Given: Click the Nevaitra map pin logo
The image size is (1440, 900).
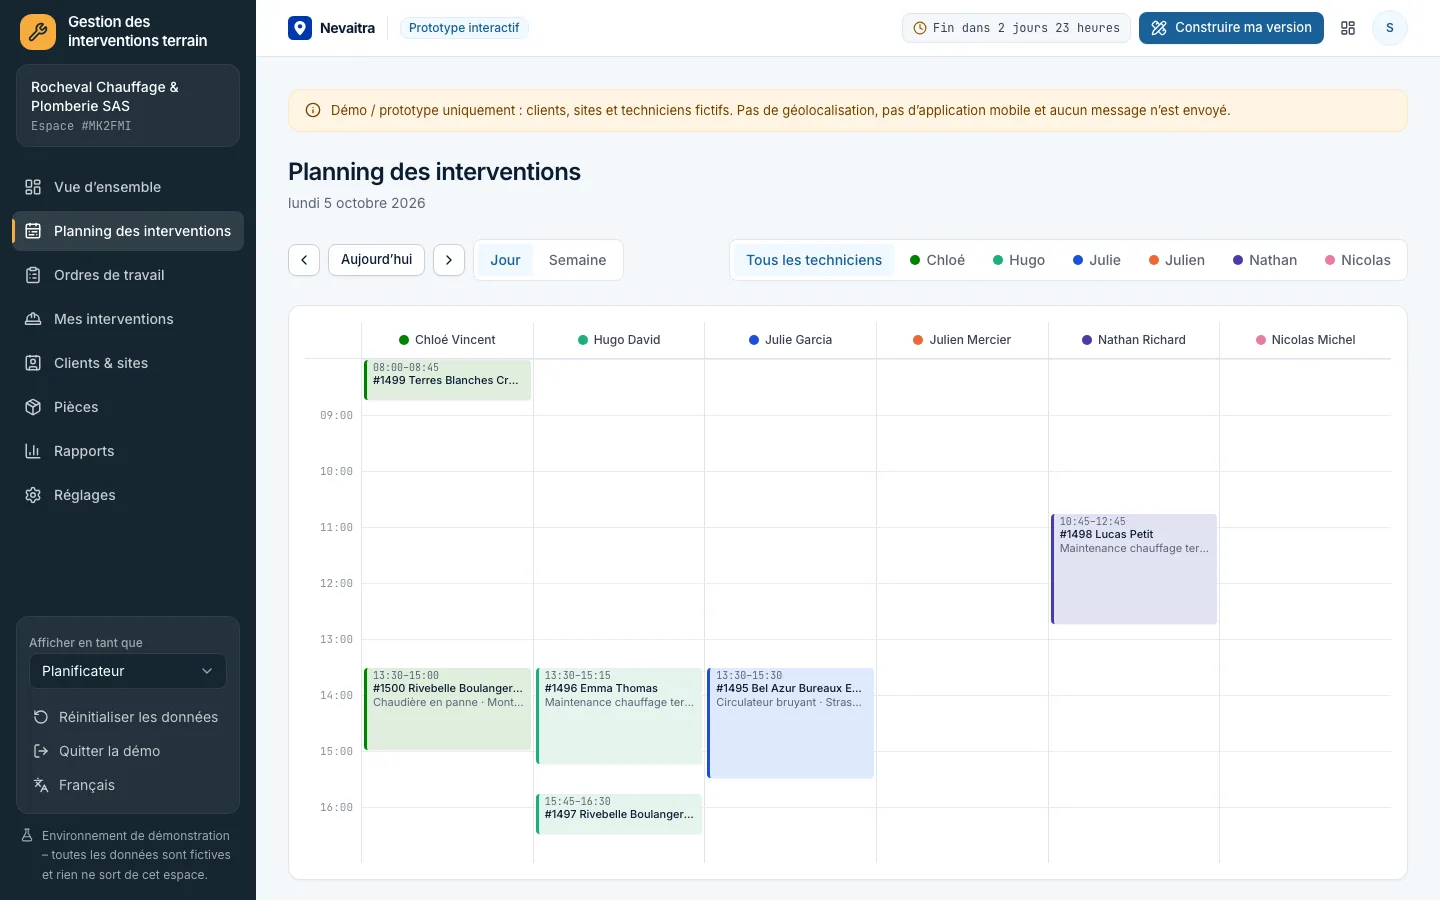Looking at the screenshot, I should [300, 28].
